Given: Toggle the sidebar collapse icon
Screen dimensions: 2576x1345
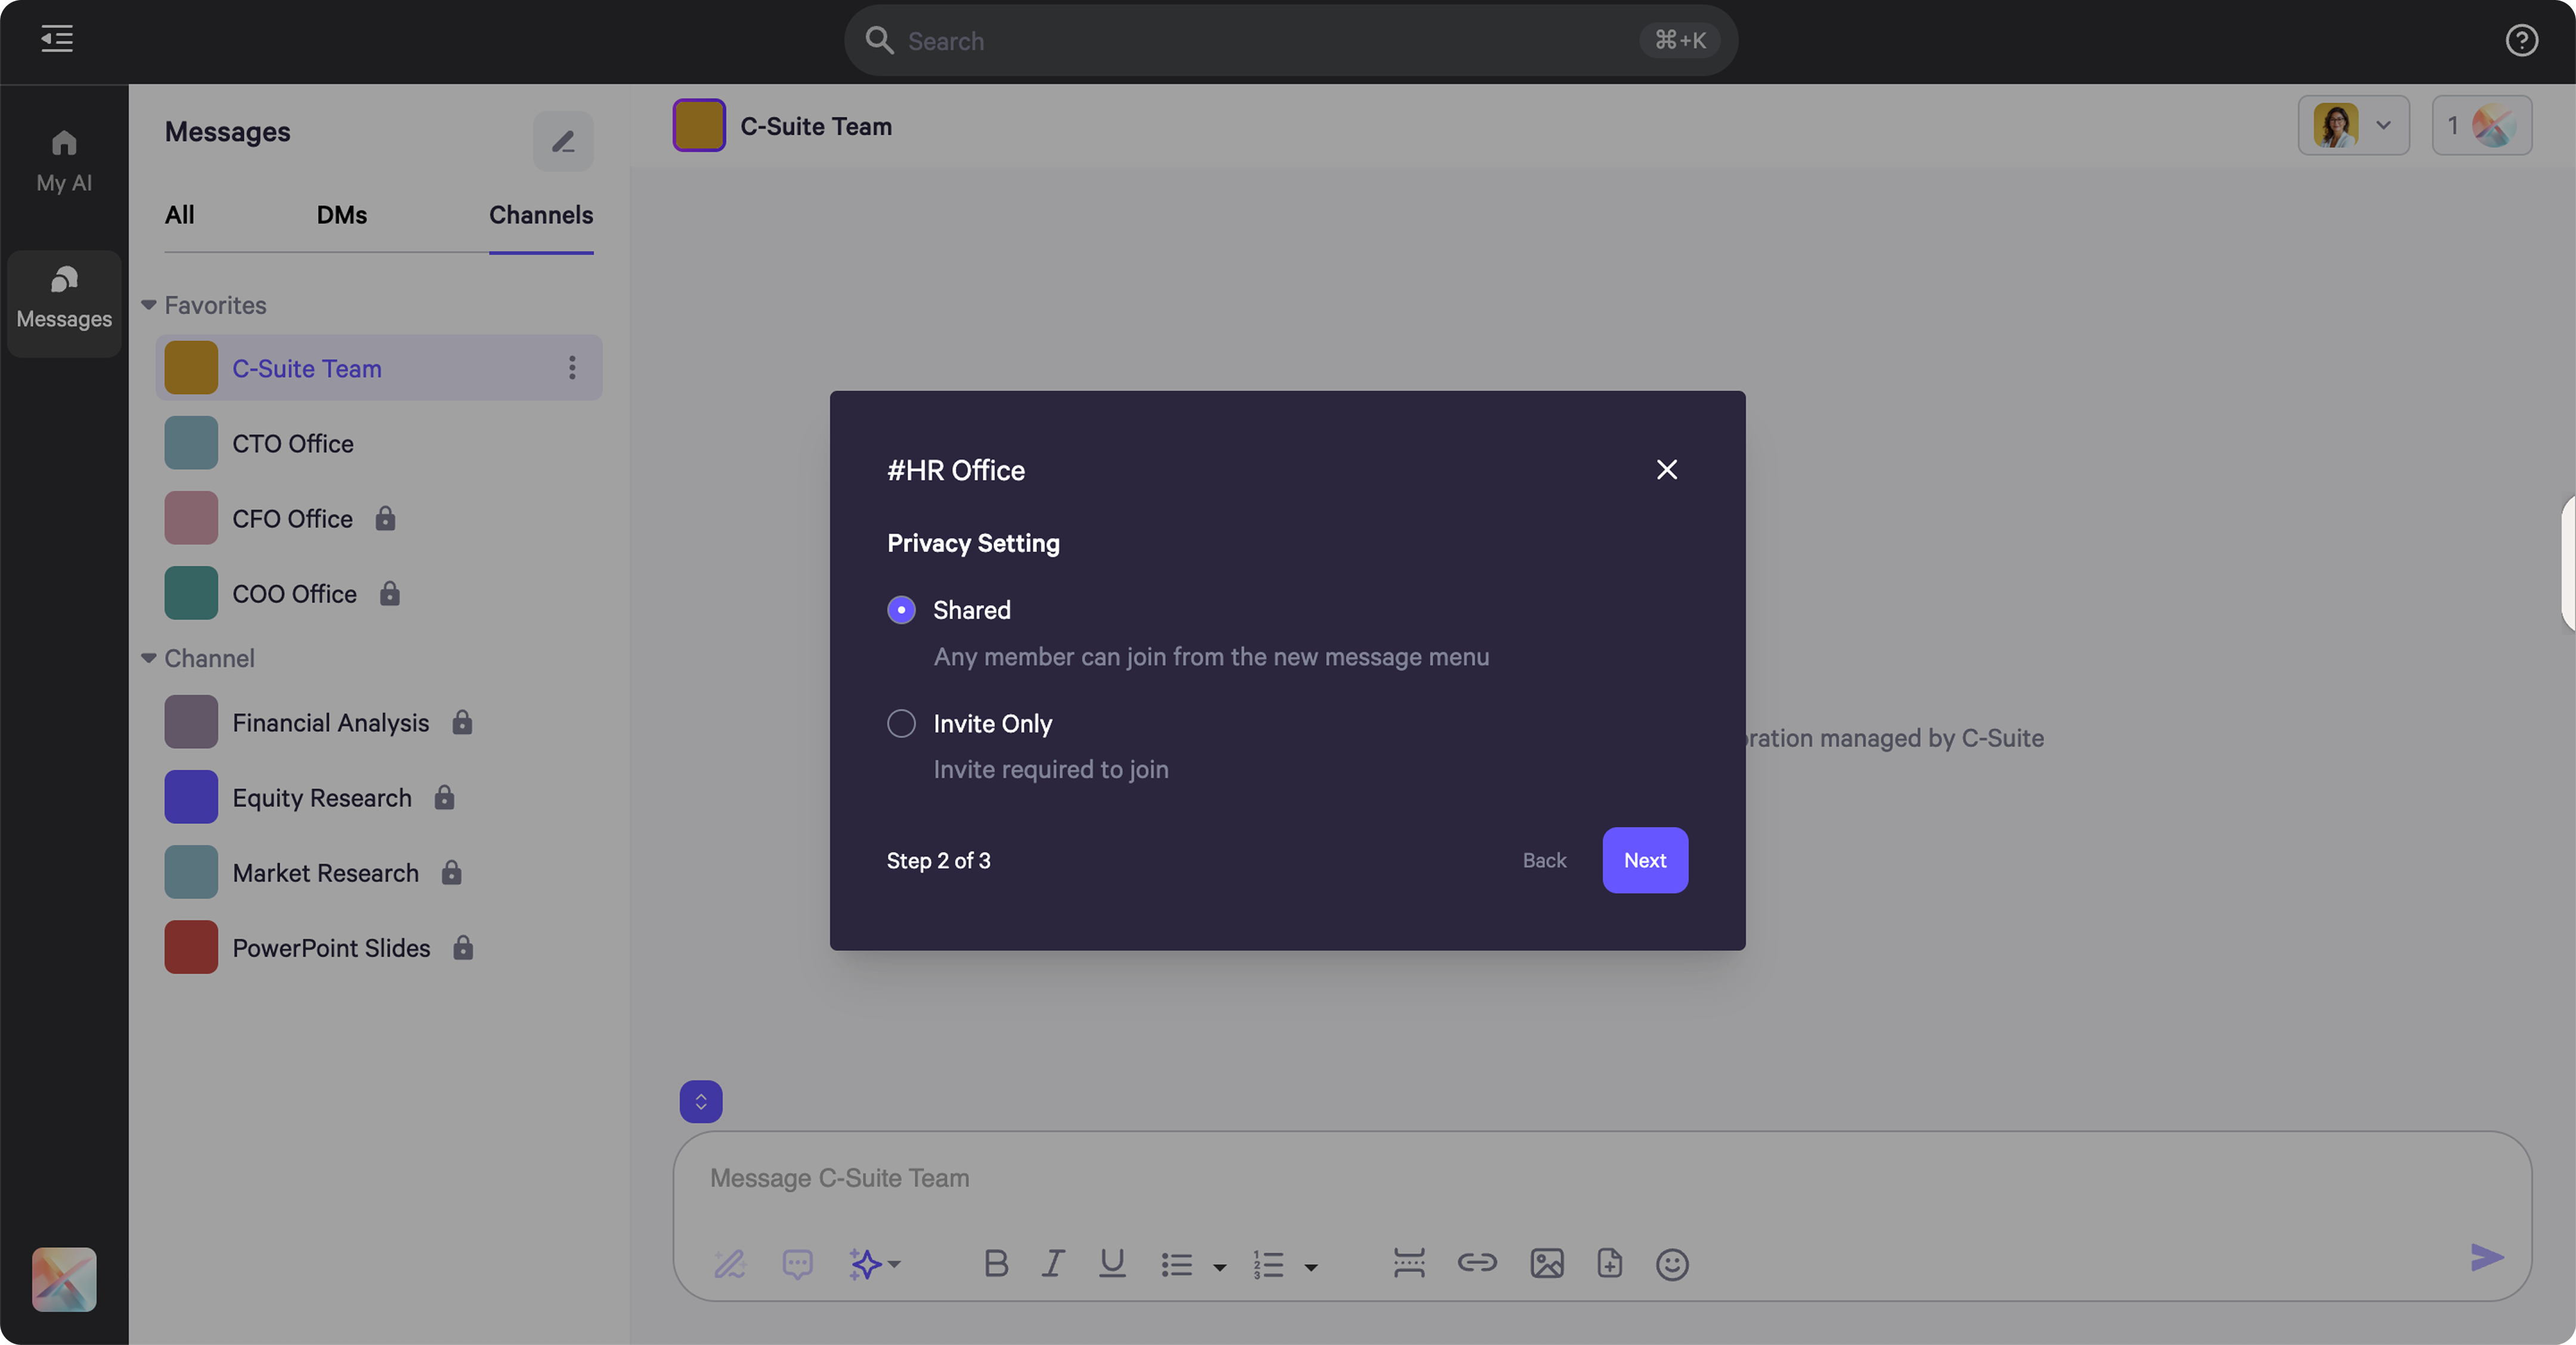Looking at the screenshot, I should tap(57, 39).
